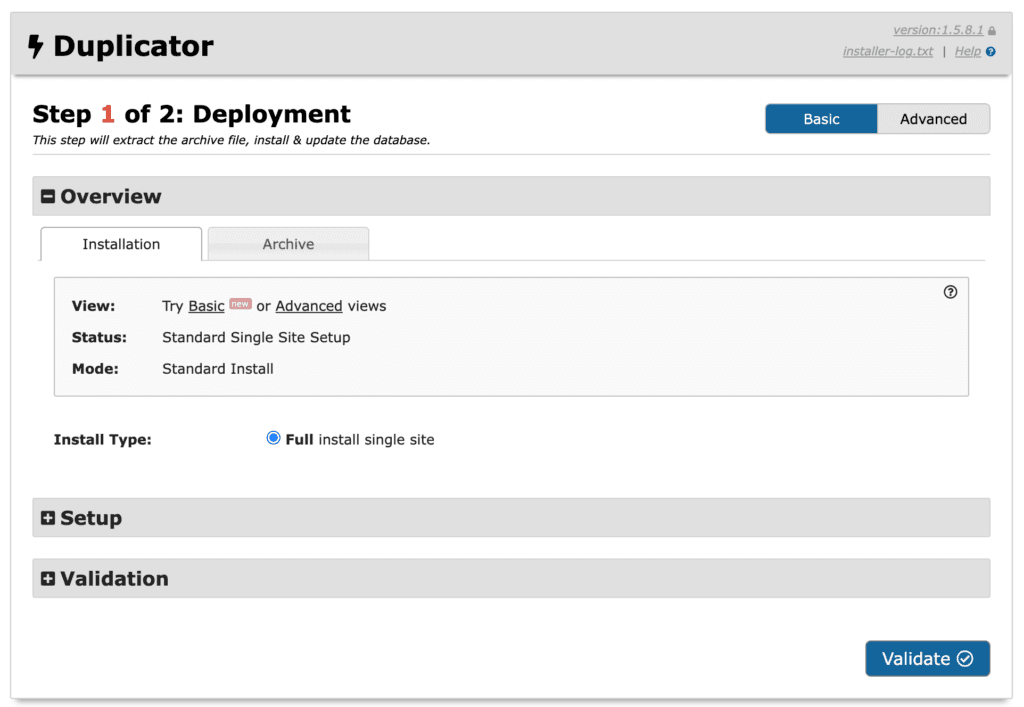1024x707 pixels.
Task: Select the Full install single site radio button
Action: coord(273,438)
